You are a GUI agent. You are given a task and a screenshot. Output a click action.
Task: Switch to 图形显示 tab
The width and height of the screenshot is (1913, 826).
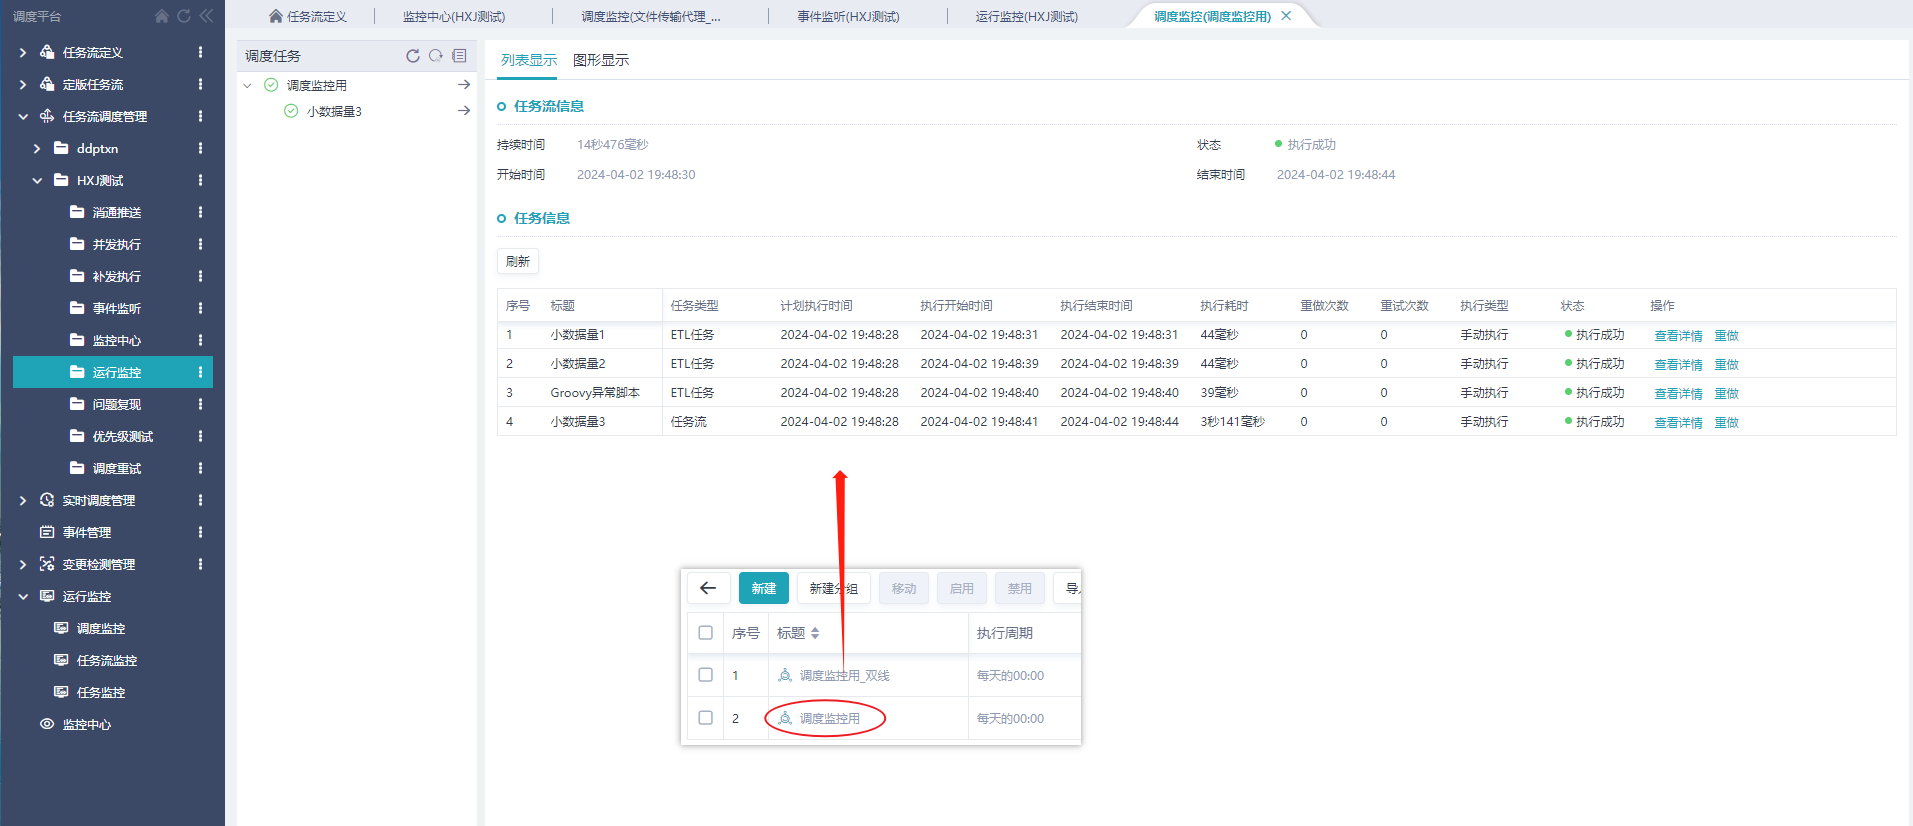(x=600, y=60)
